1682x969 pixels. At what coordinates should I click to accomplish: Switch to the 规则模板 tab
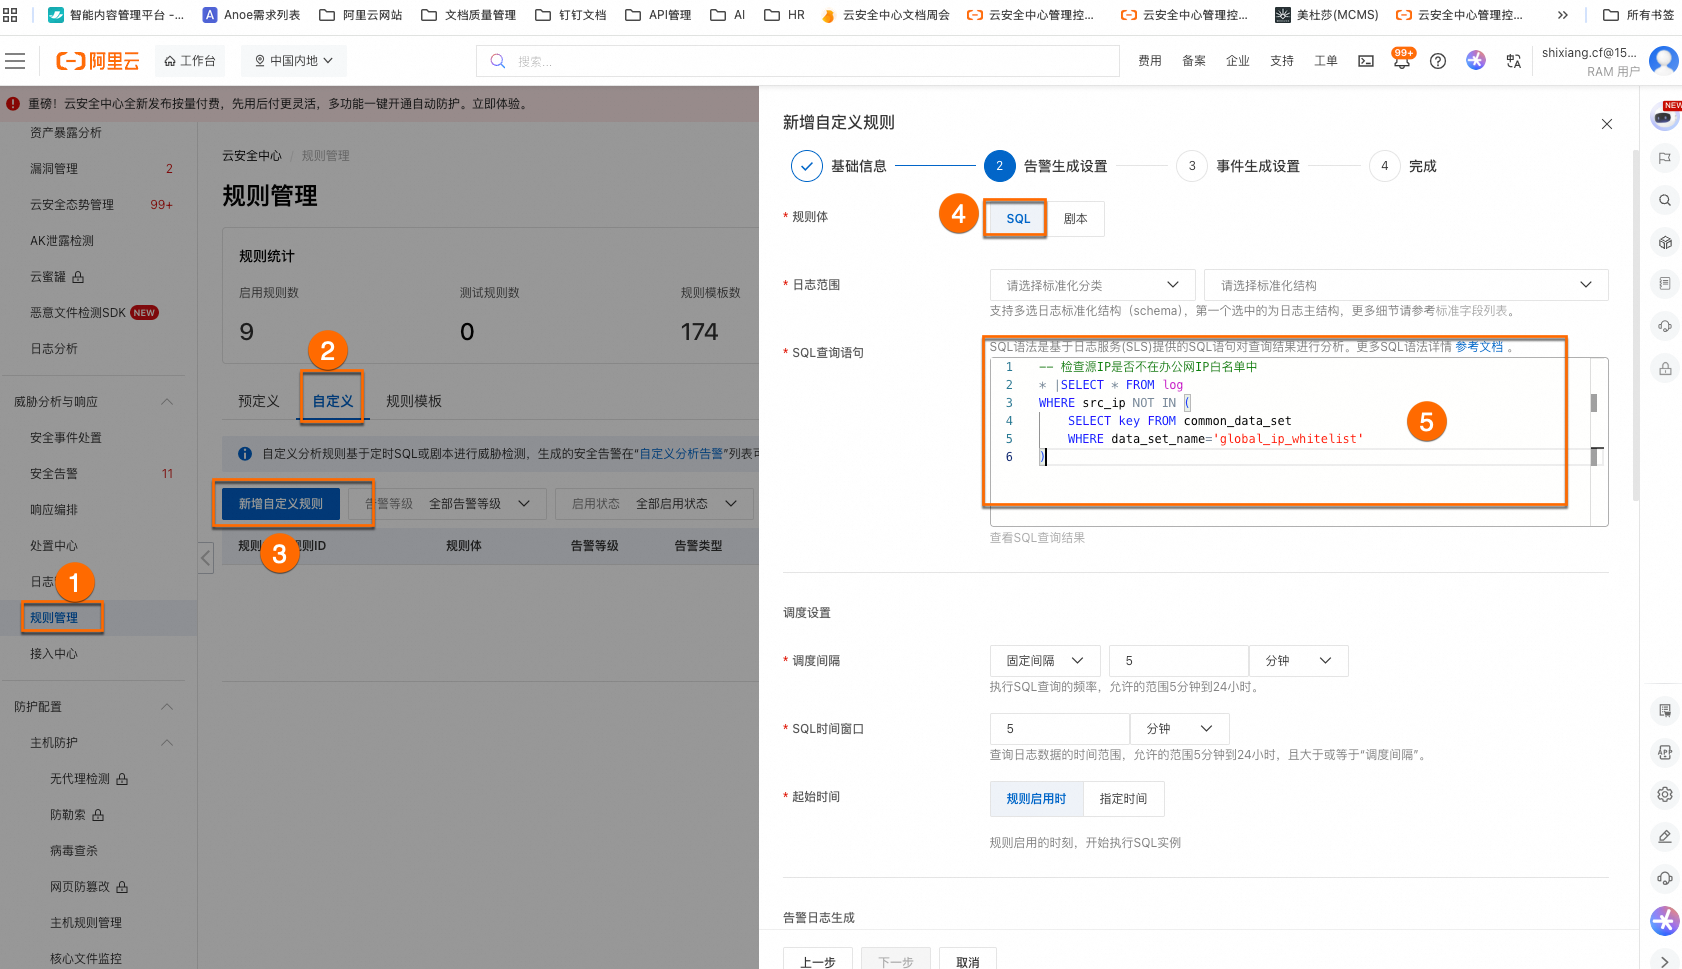click(x=414, y=401)
